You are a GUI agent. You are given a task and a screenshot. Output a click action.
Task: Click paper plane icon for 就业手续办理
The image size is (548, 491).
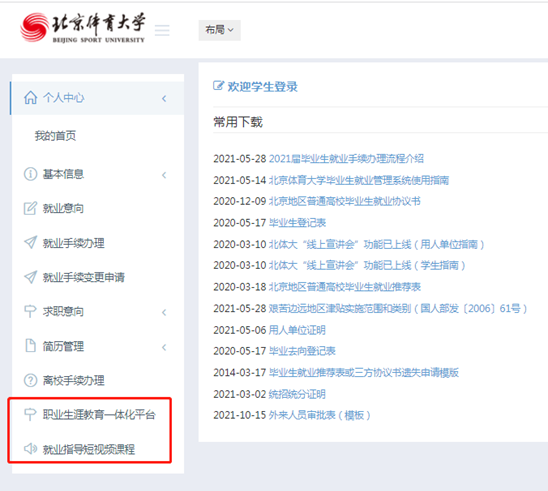[x=30, y=242]
